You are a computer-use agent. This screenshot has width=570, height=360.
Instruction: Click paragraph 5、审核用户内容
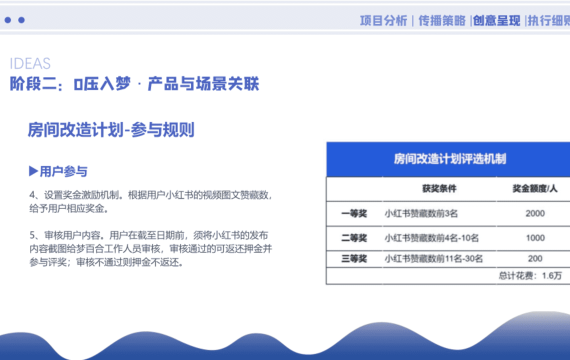click(150, 249)
